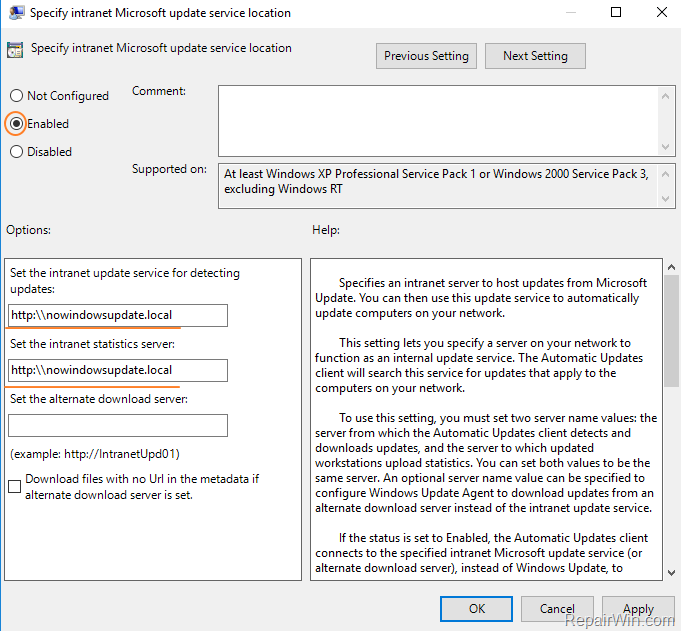
Task: Select the Not Configured radio button
Action: coord(17,96)
